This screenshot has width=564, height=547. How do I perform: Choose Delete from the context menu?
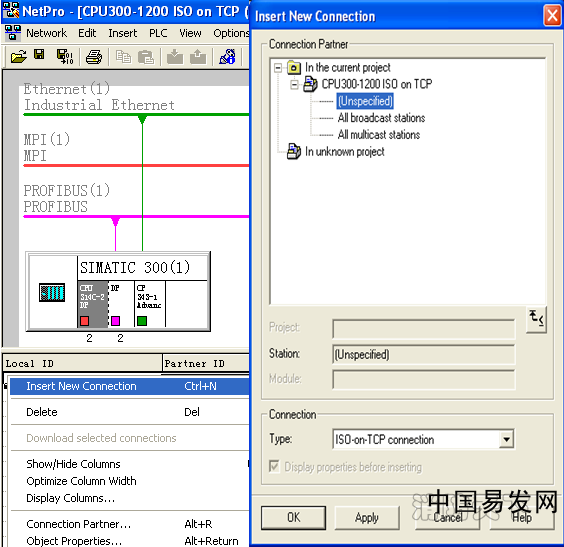click(129, 412)
